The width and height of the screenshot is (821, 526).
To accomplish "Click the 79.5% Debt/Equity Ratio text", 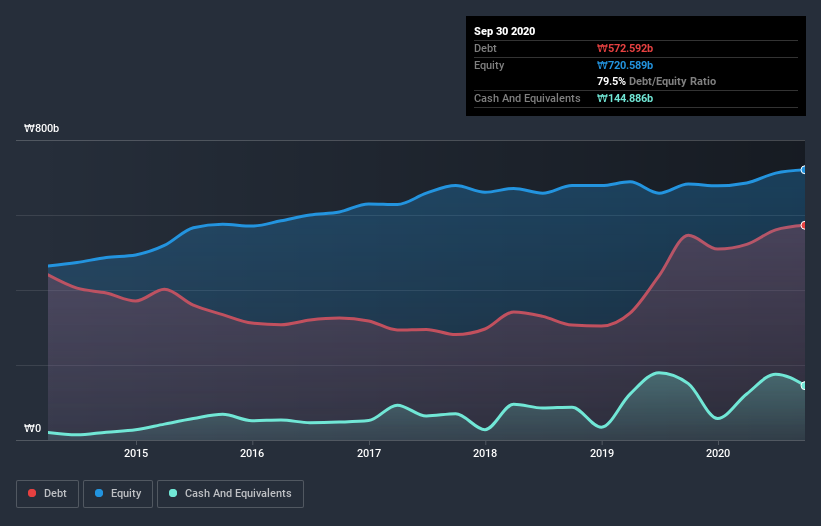I will (x=657, y=81).
